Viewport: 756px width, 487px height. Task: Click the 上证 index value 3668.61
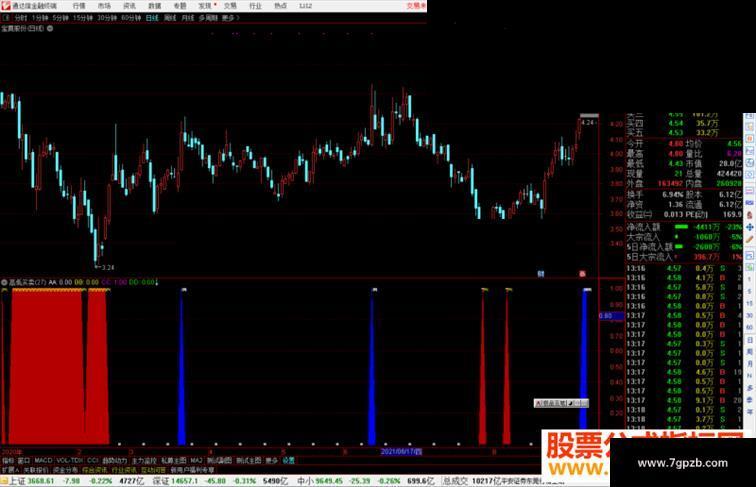pos(41,481)
